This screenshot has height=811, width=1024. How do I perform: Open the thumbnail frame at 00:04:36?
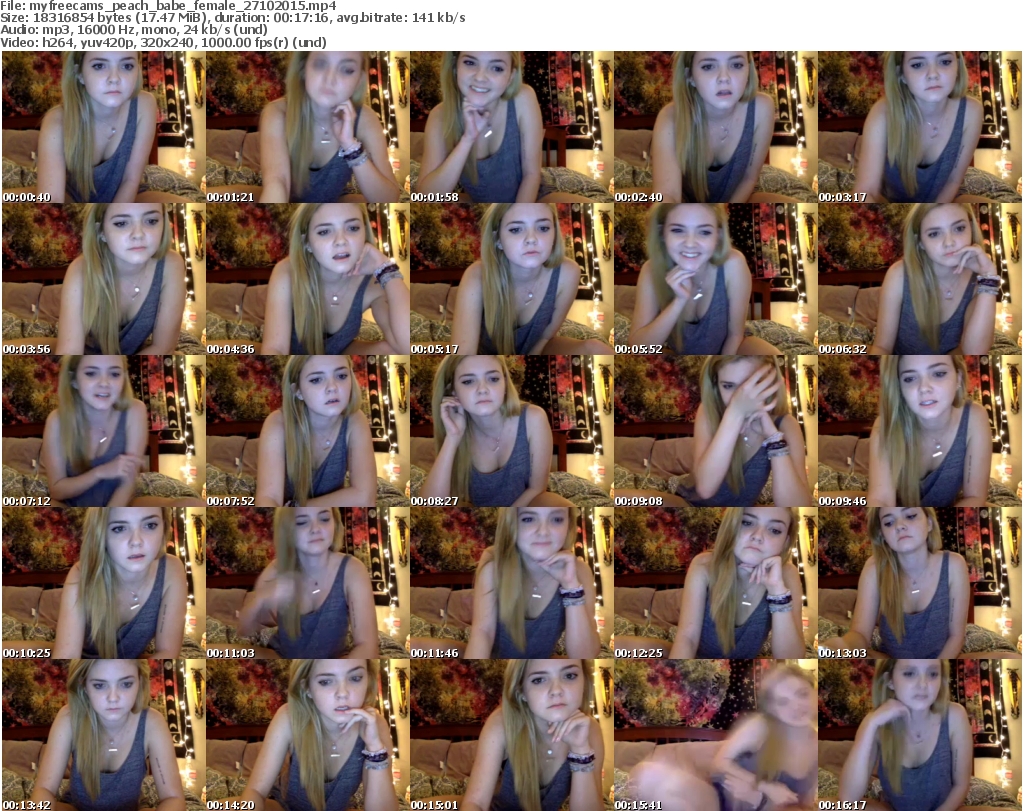click(x=308, y=279)
